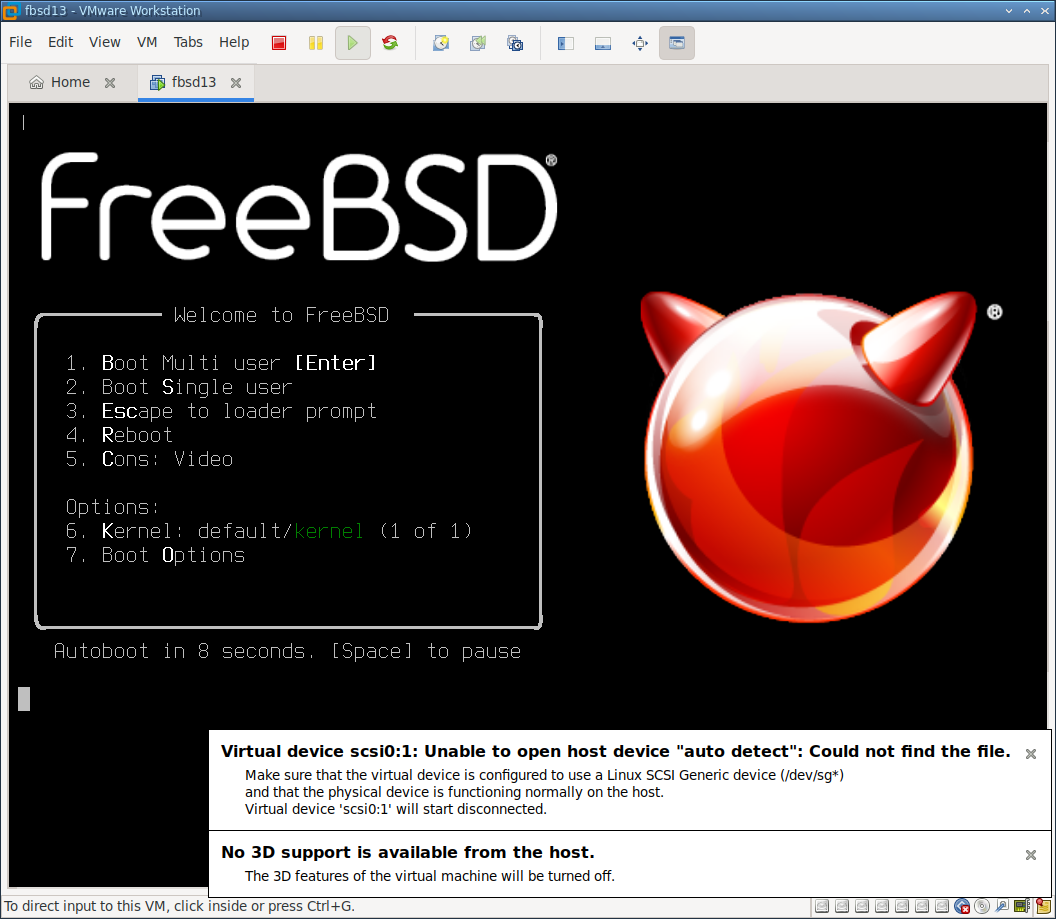Close the fbsd13 tab
The height and width of the screenshot is (919, 1056).
236,83
